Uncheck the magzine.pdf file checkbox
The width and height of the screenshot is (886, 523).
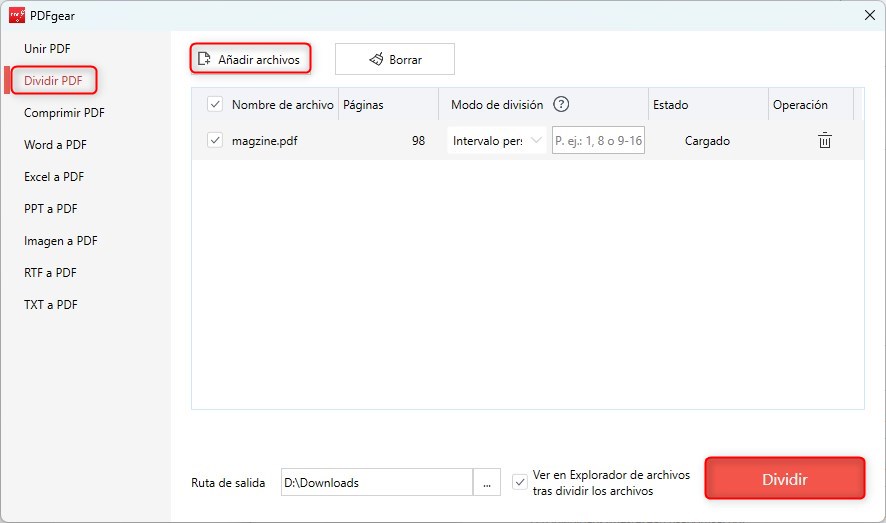point(214,141)
